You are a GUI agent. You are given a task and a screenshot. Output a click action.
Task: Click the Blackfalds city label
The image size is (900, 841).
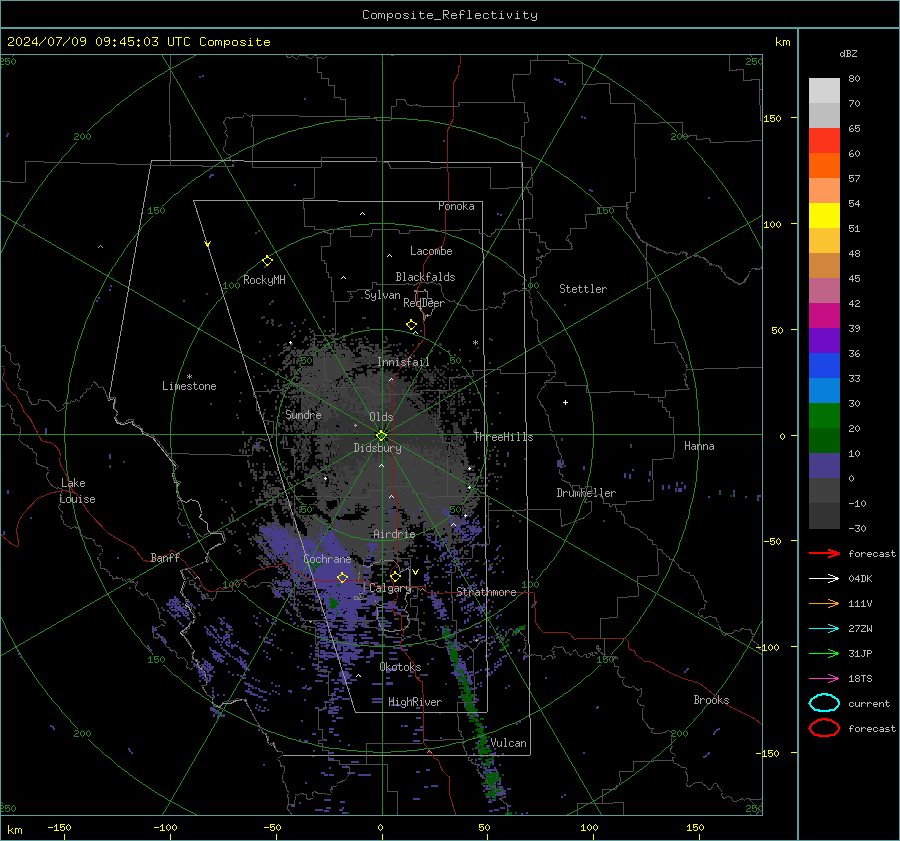[x=425, y=277]
